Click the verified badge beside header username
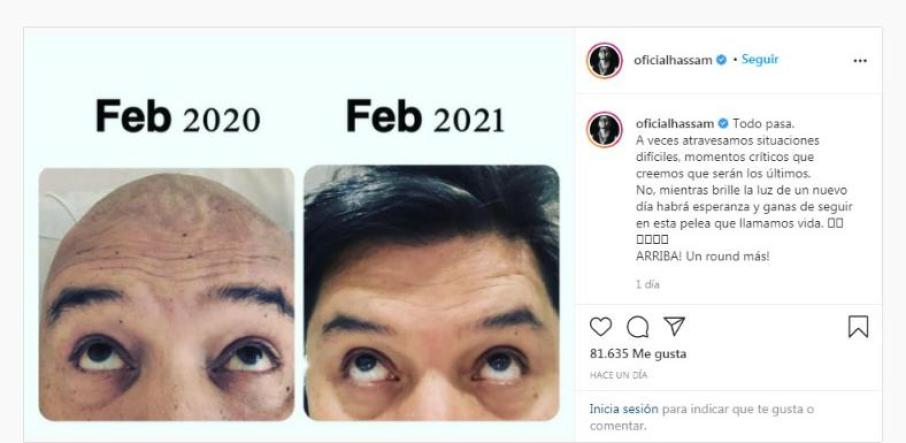The width and height of the screenshot is (906, 443). (x=721, y=59)
